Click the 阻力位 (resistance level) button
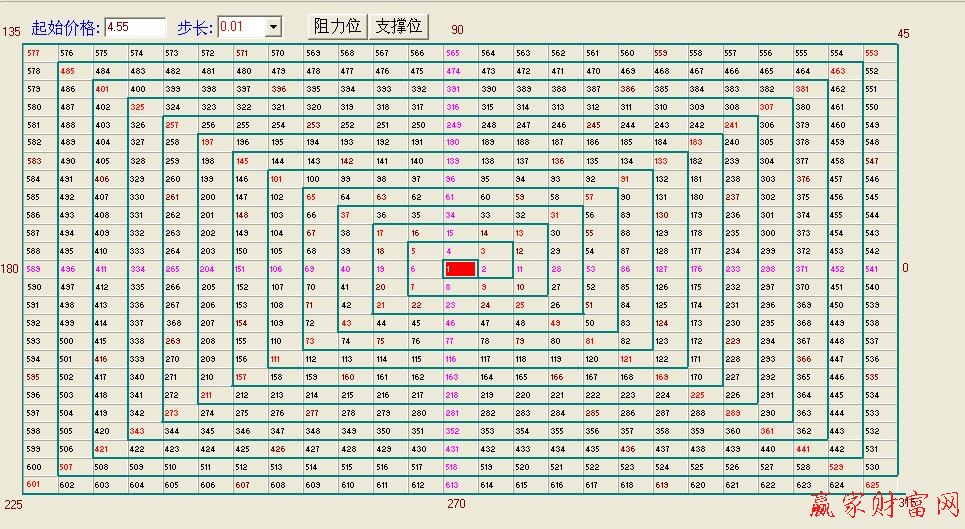The width and height of the screenshot is (965, 529). pyautogui.click(x=337, y=26)
